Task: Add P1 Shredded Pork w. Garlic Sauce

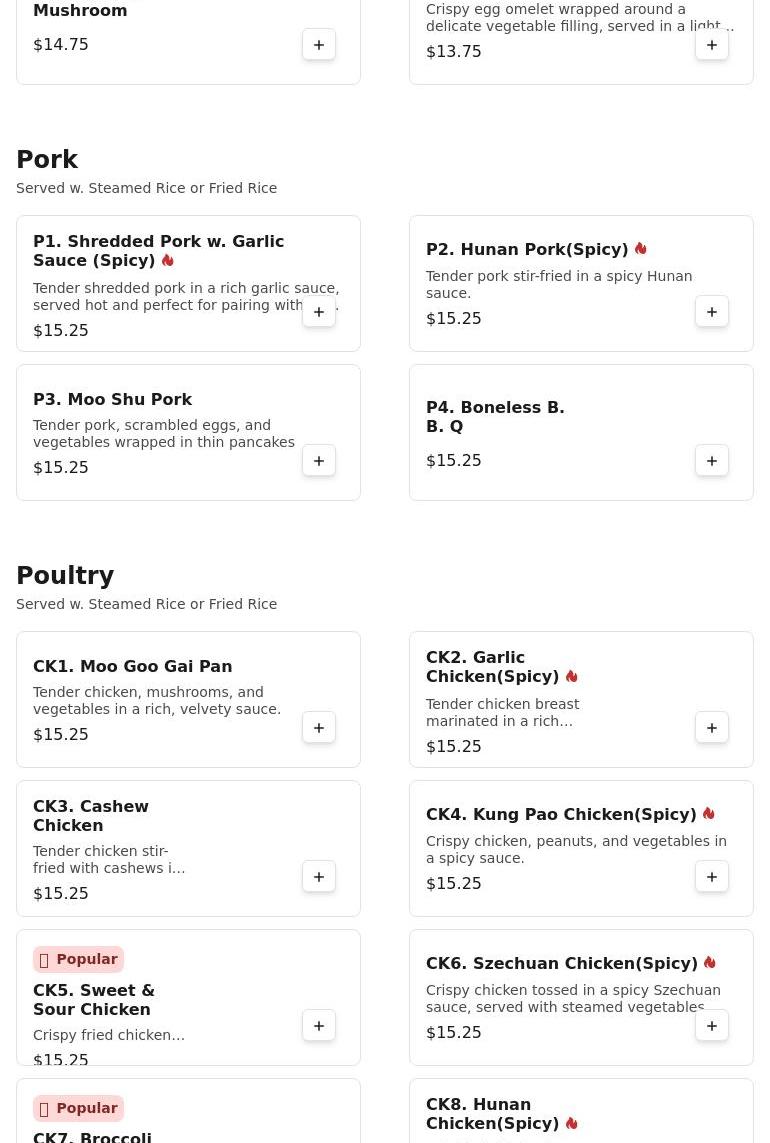Action: [x=319, y=312]
